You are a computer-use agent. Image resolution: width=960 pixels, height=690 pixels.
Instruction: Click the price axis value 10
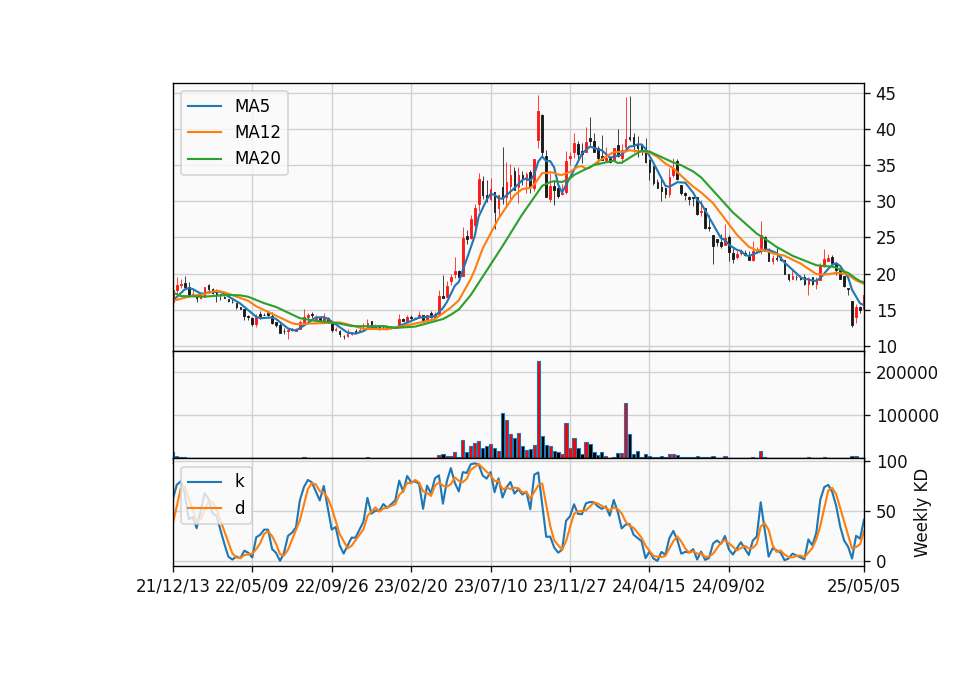coord(885,347)
